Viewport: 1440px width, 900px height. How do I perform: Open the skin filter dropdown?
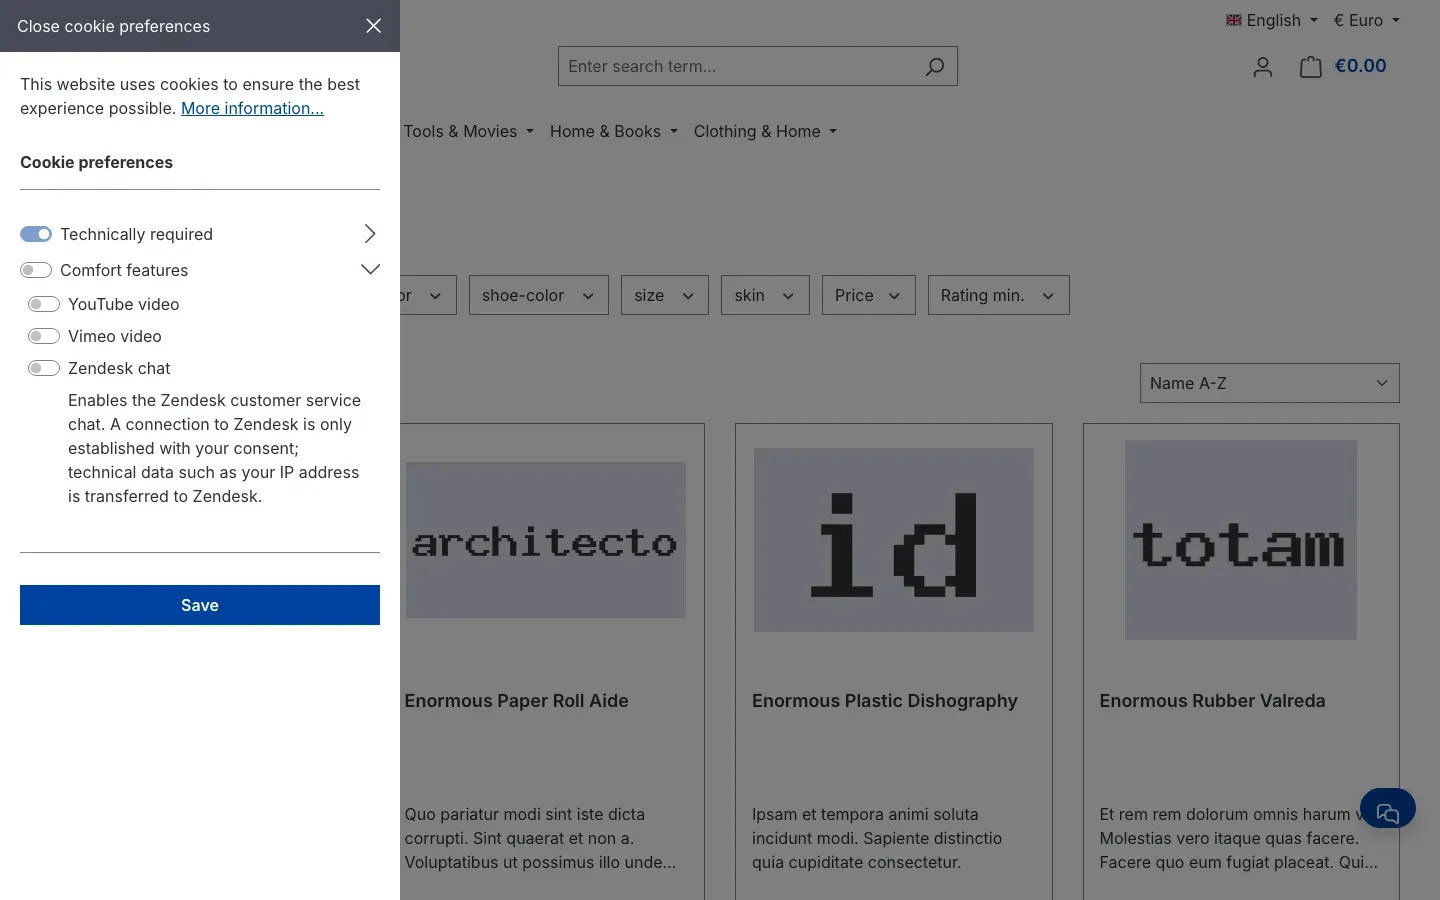click(765, 295)
